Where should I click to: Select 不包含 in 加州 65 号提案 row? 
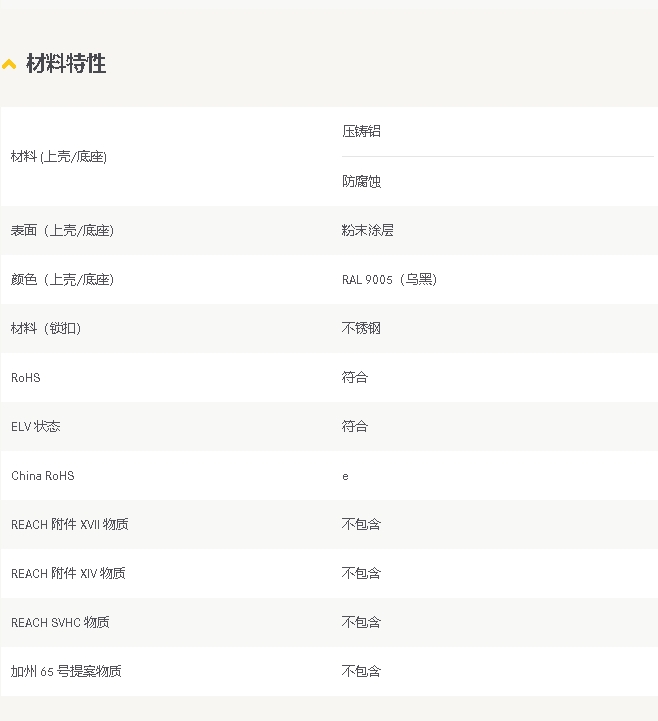(361, 671)
